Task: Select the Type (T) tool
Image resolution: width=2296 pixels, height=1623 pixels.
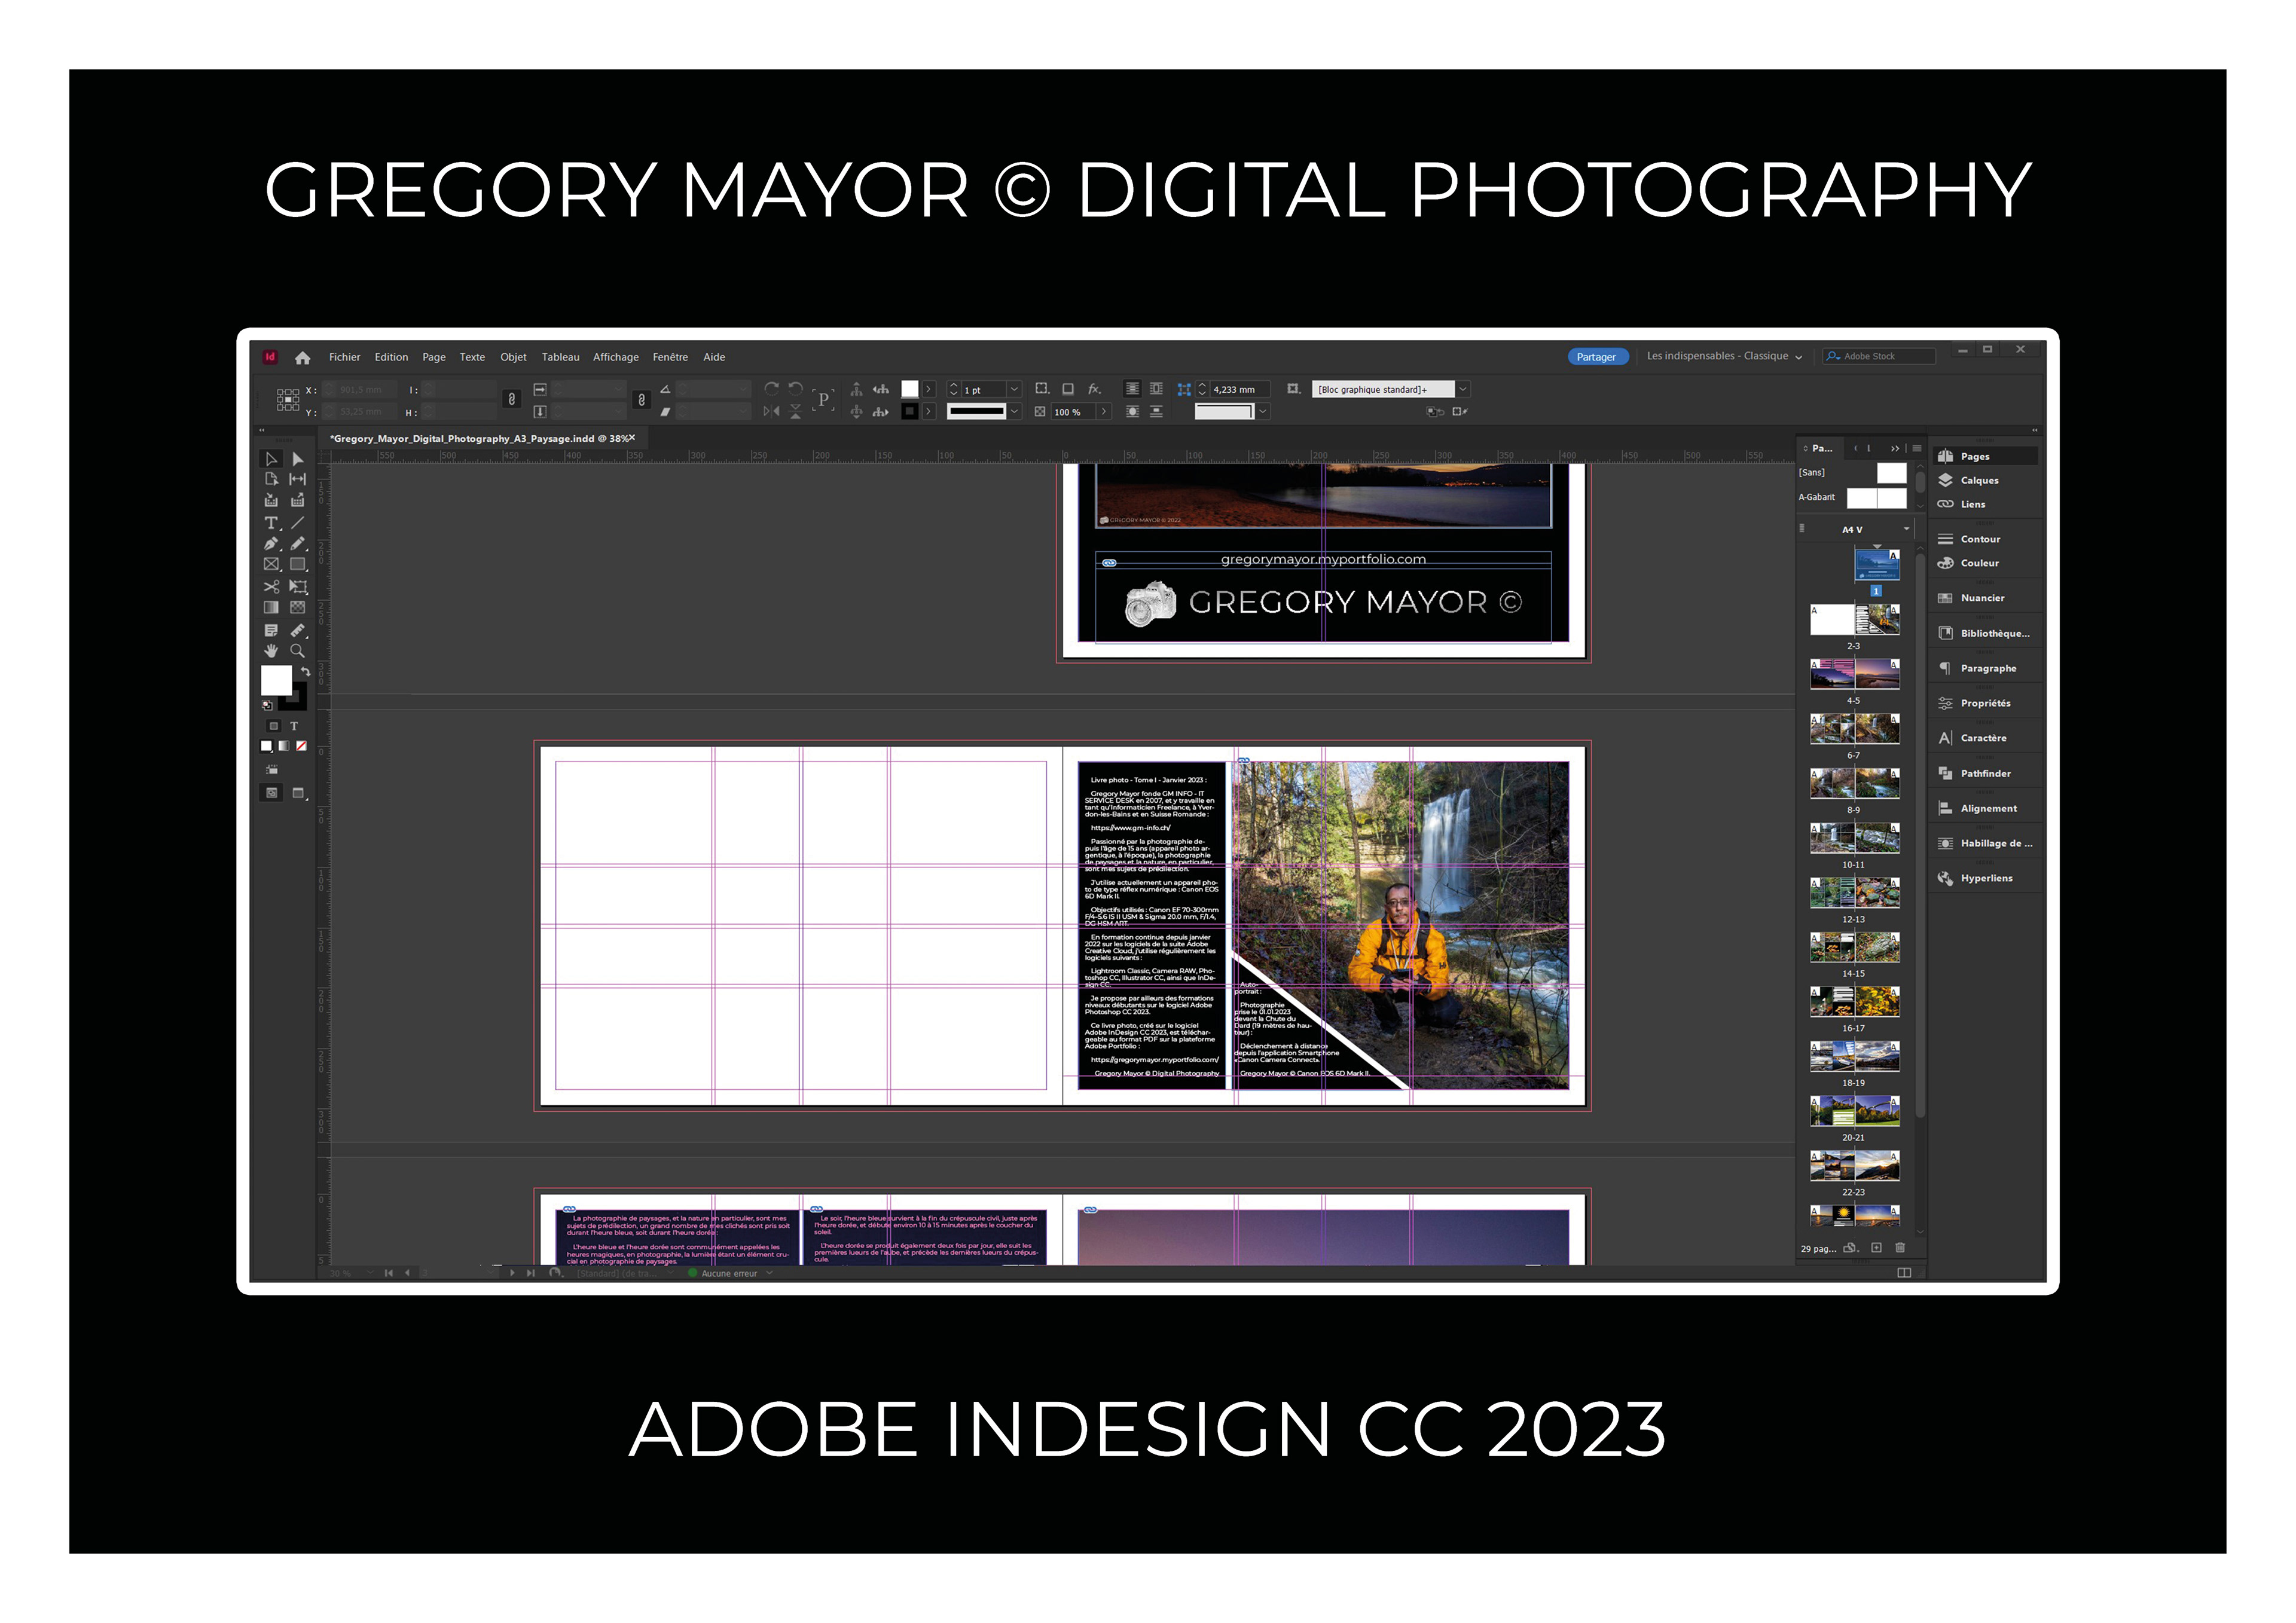Action: click(270, 523)
